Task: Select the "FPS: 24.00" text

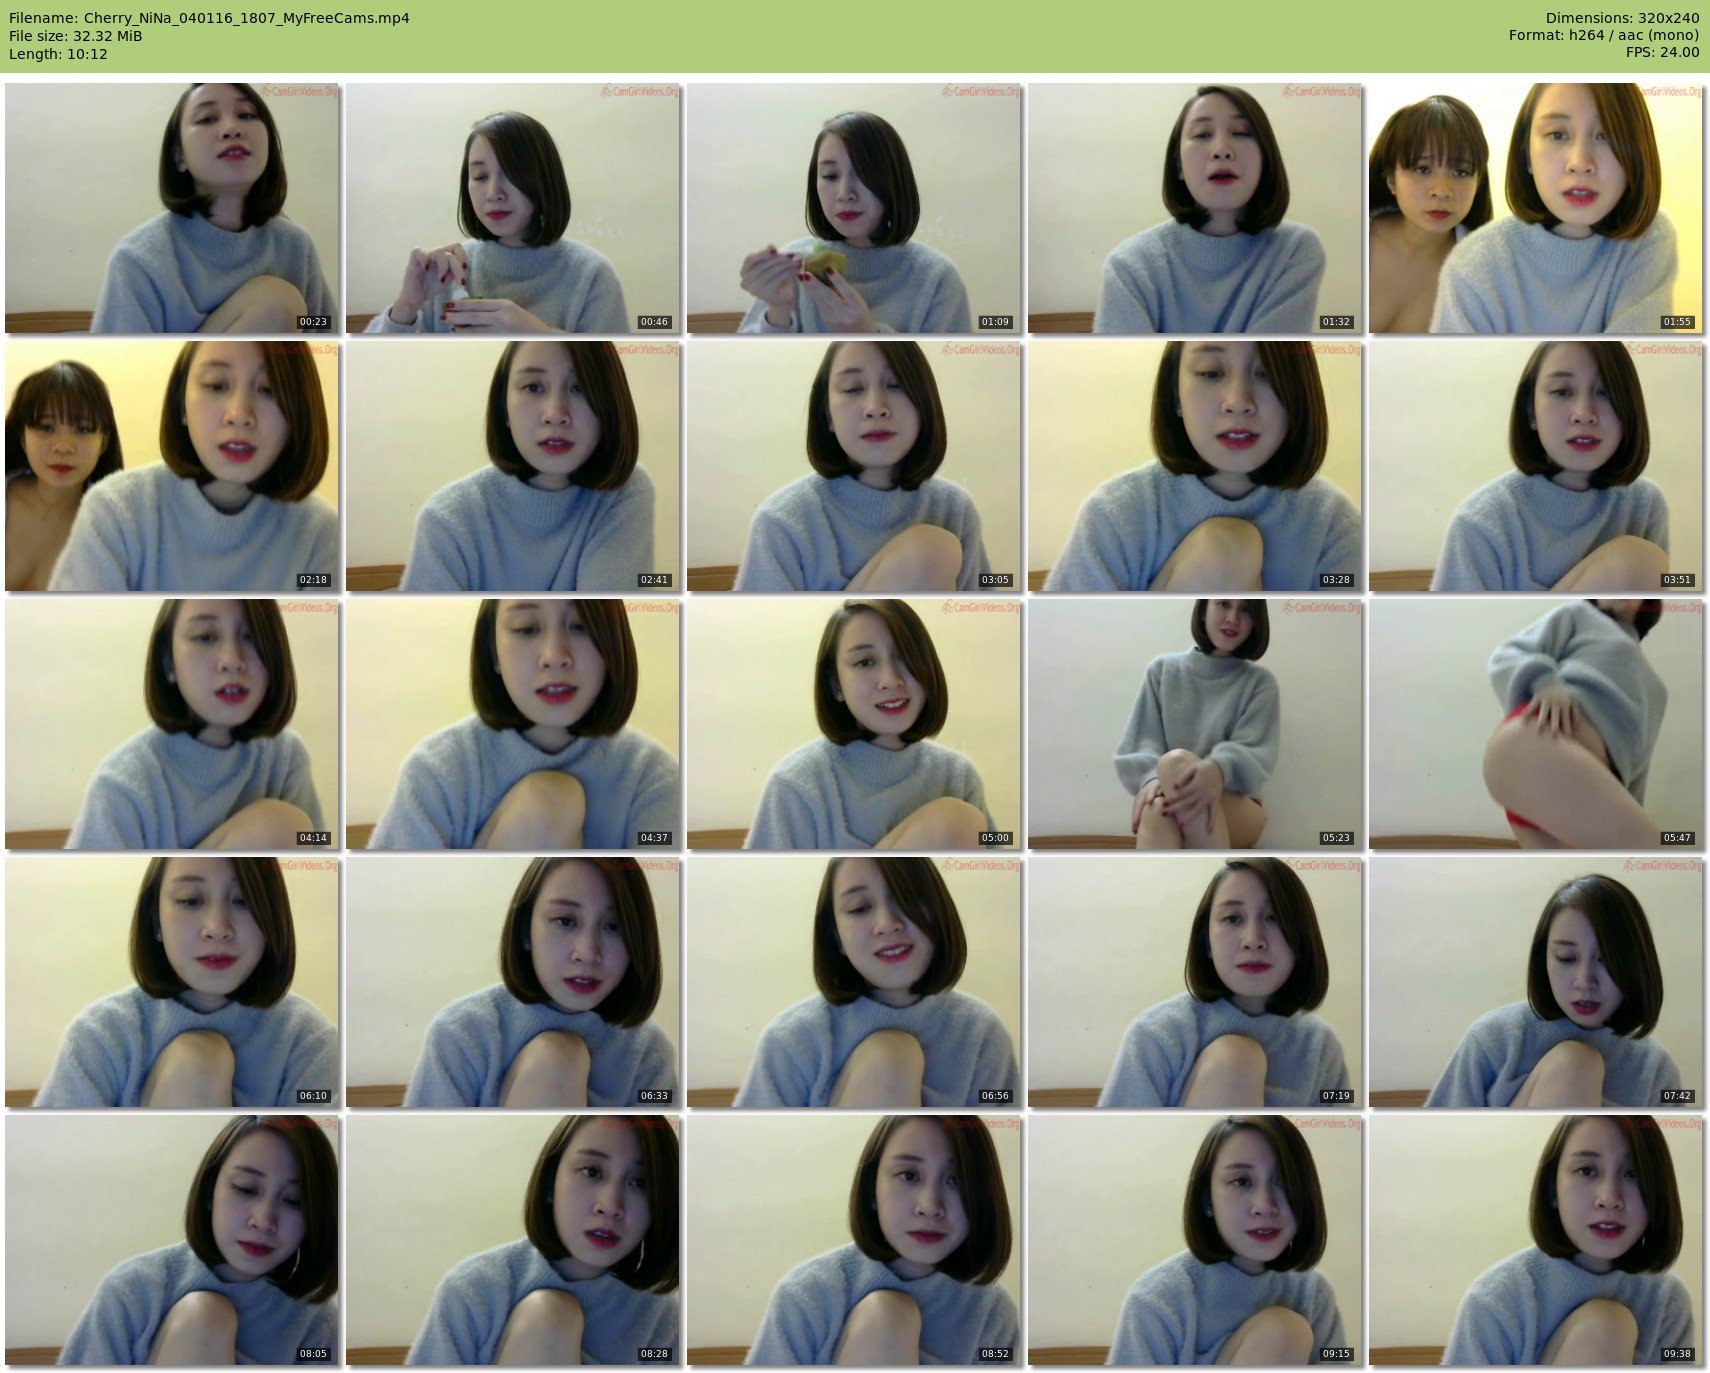Action: pyautogui.click(x=1662, y=54)
